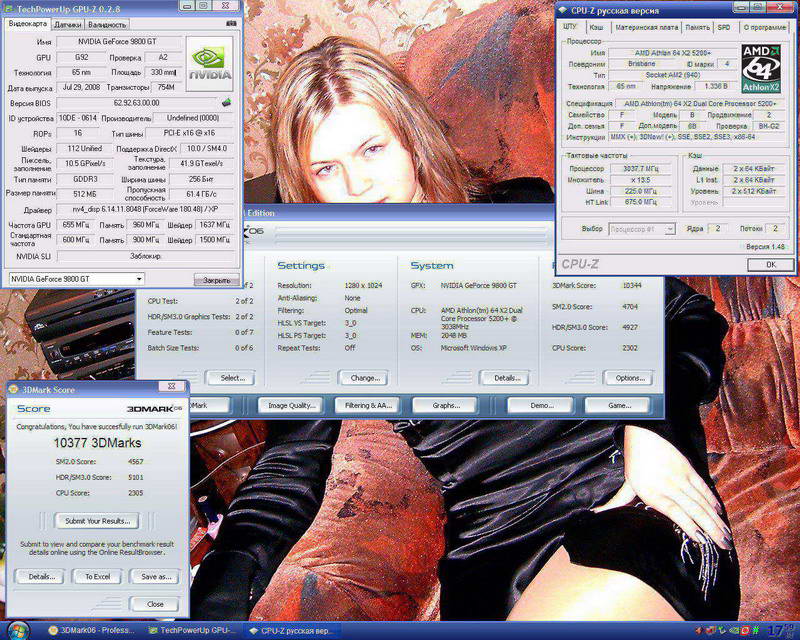The width and height of the screenshot is (800, 640).
Task: Click the Закрыть button in GPU-Z
Action: tap(217, 281)
